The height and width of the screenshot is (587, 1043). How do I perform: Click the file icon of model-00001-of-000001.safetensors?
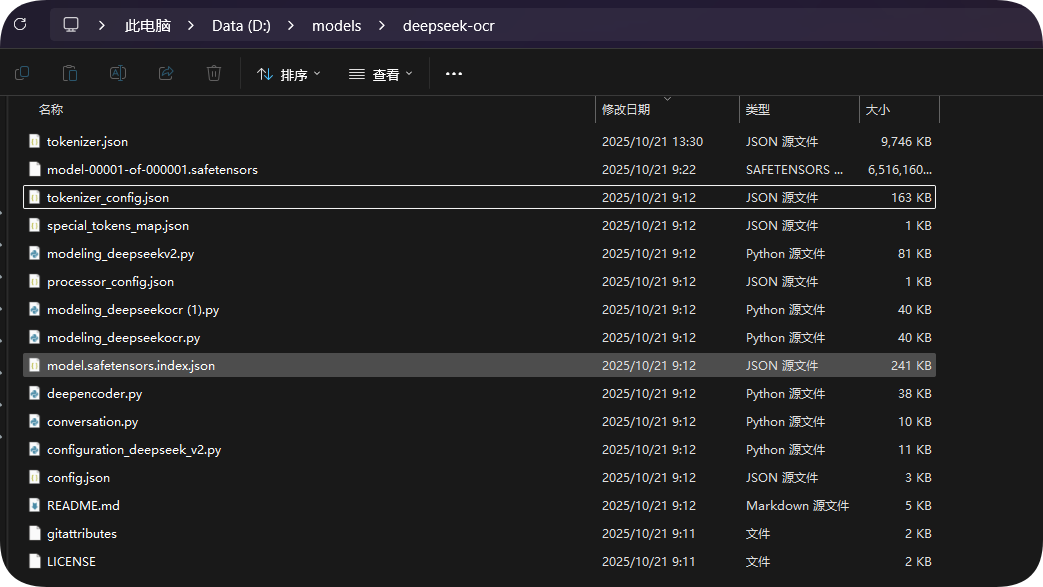pyautogui.click(x=35, y=169)
